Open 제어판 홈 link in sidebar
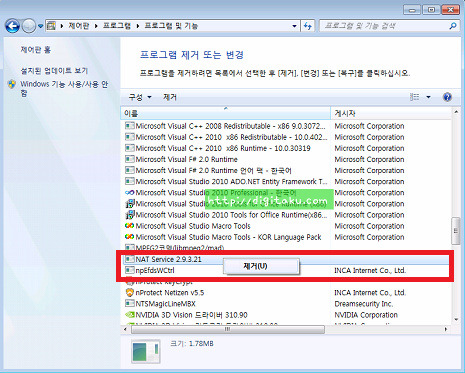The height and width of the screenshot is (373, 465). (x=36, y=50)
